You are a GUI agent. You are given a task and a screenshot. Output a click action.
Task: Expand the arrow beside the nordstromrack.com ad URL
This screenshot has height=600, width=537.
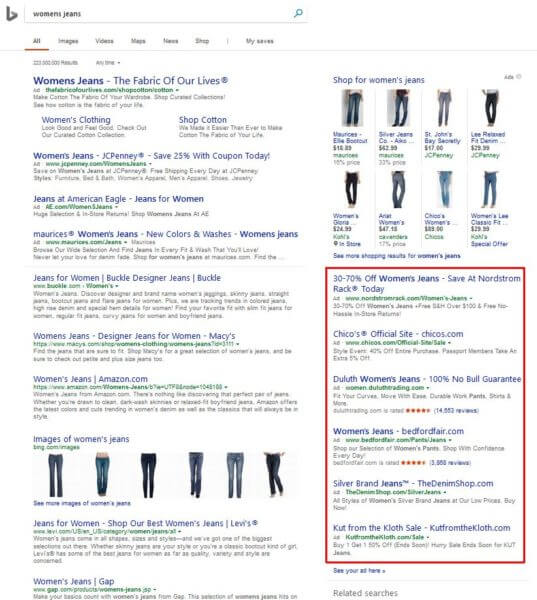coord(471,298)
